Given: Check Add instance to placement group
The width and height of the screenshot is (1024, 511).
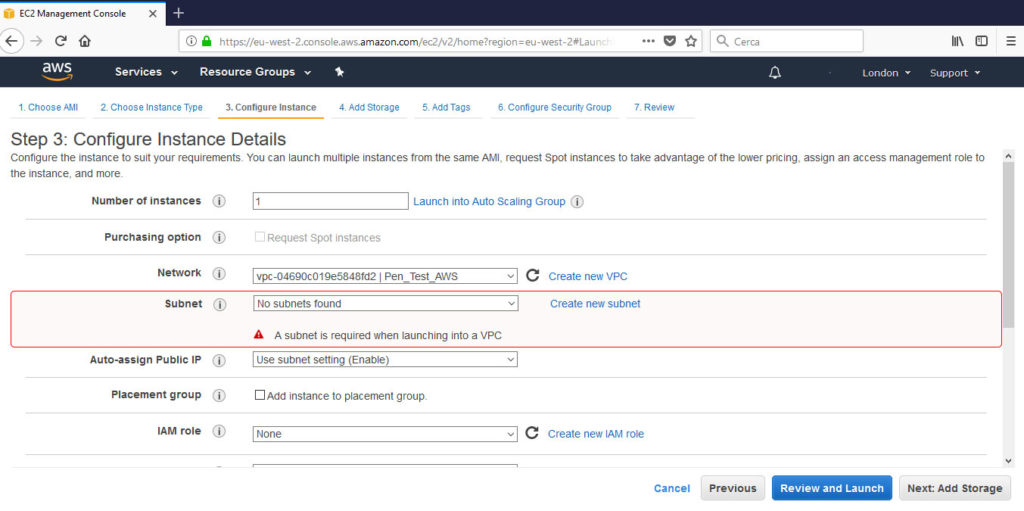Looking at the screenshot, I should pos(260,395).
